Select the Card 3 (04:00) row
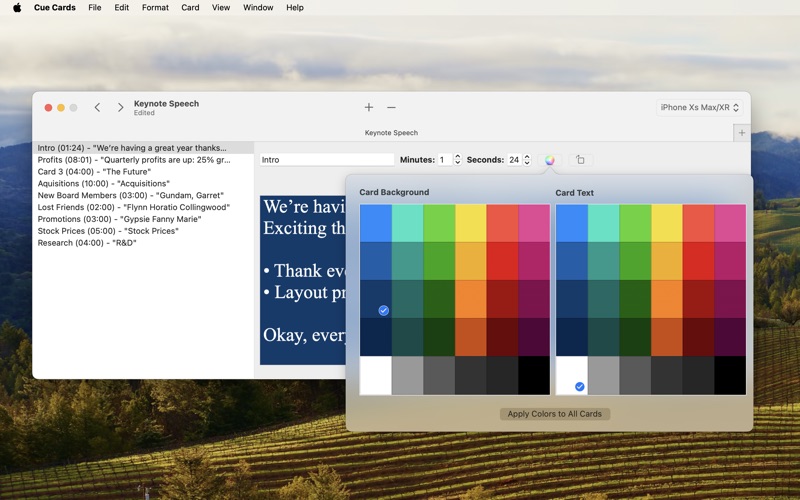Image resolution: width=800 pixels, height=500 pixels. 143,171
